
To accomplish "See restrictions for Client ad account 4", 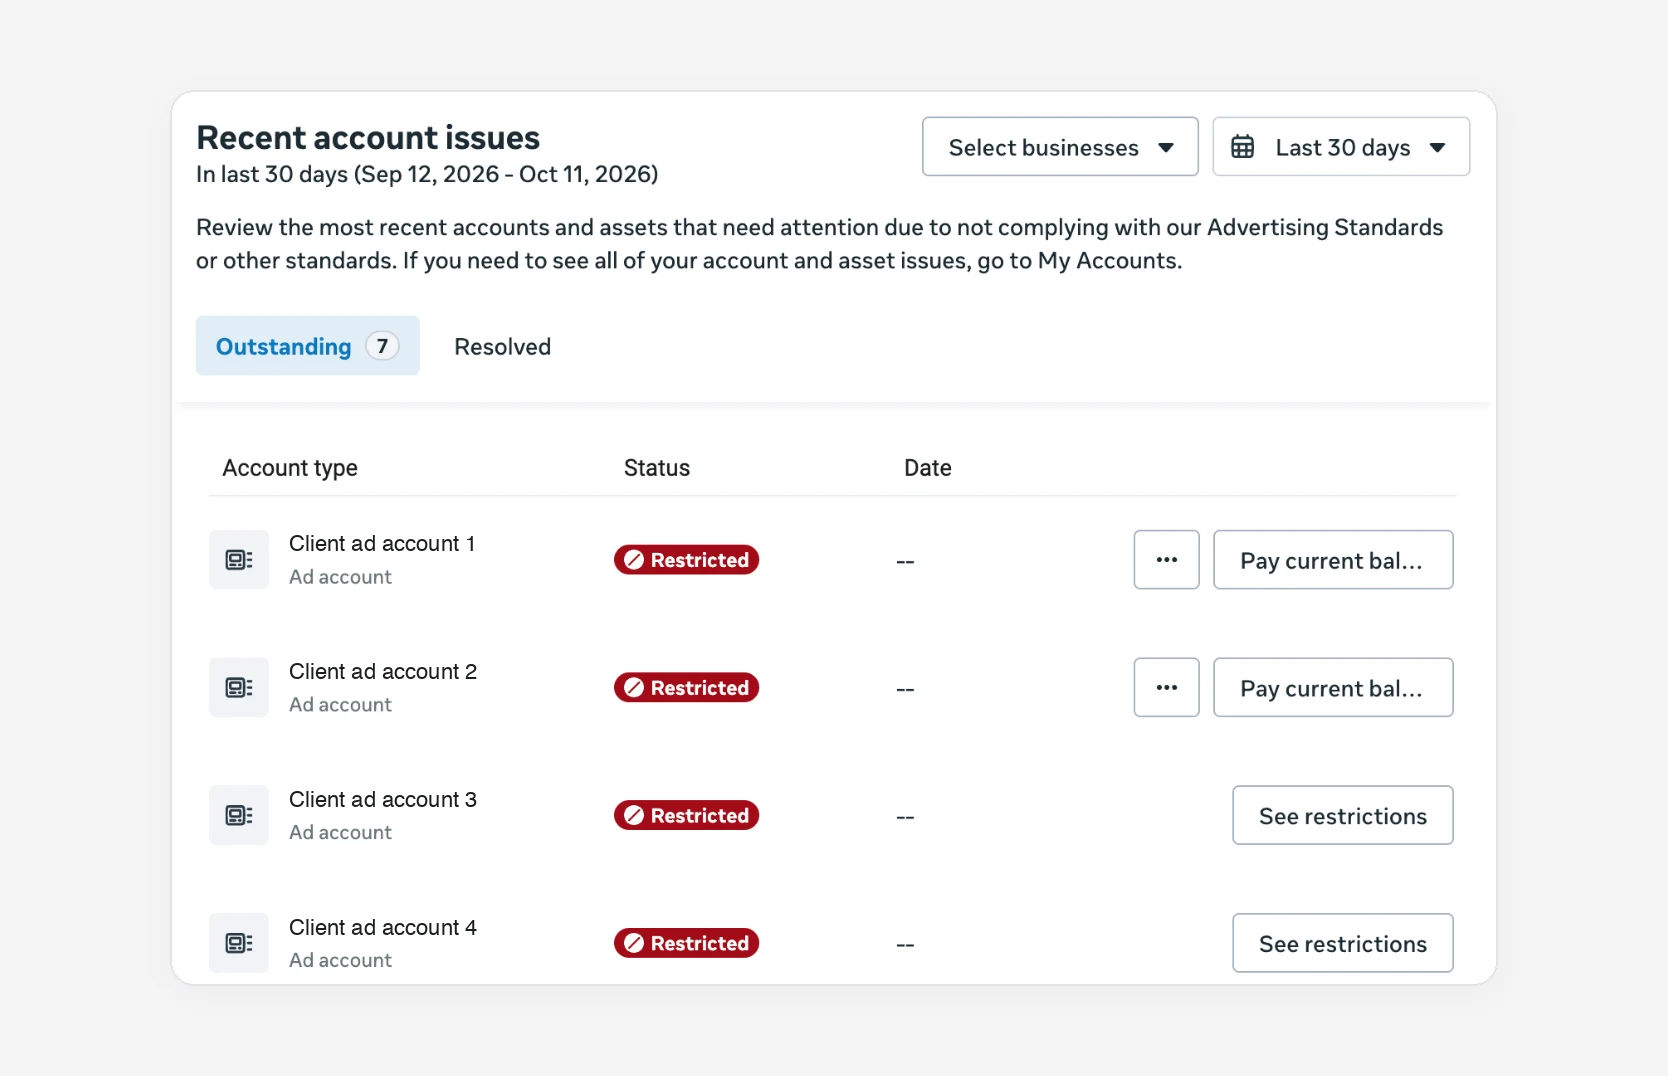I will [x=1343, y=943].
